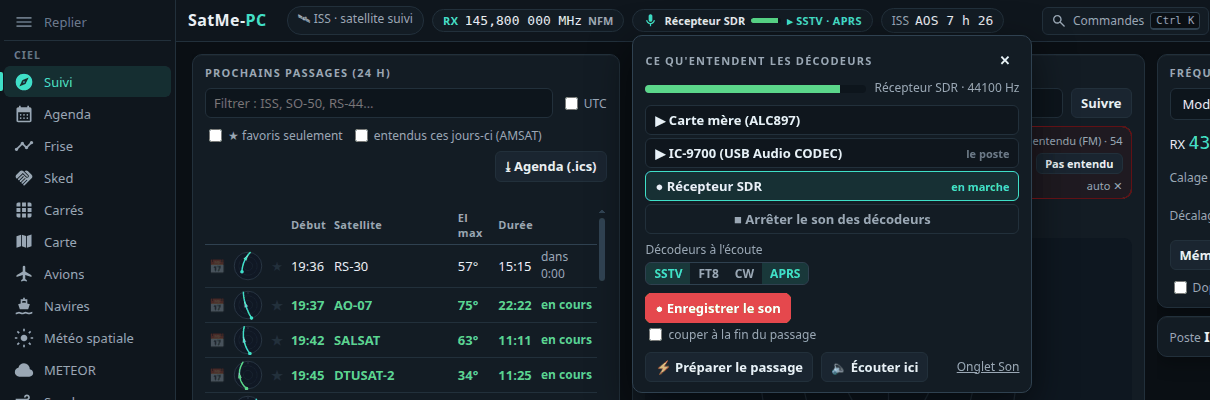Open the Agenda sidebar calendar icon

[25, 114]
